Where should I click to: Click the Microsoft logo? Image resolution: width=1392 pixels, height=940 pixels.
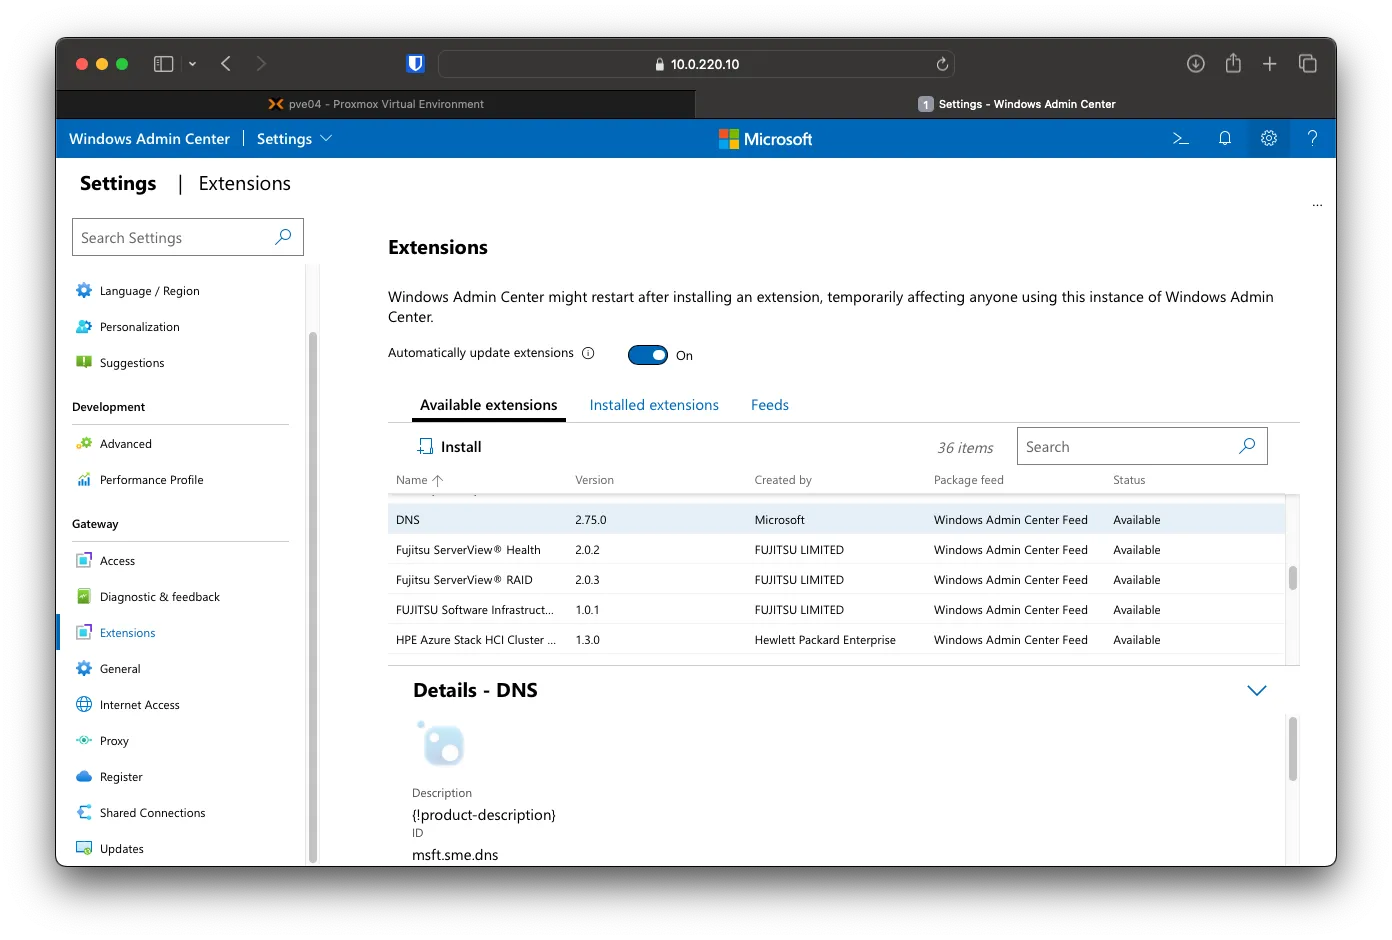[766, 139]
